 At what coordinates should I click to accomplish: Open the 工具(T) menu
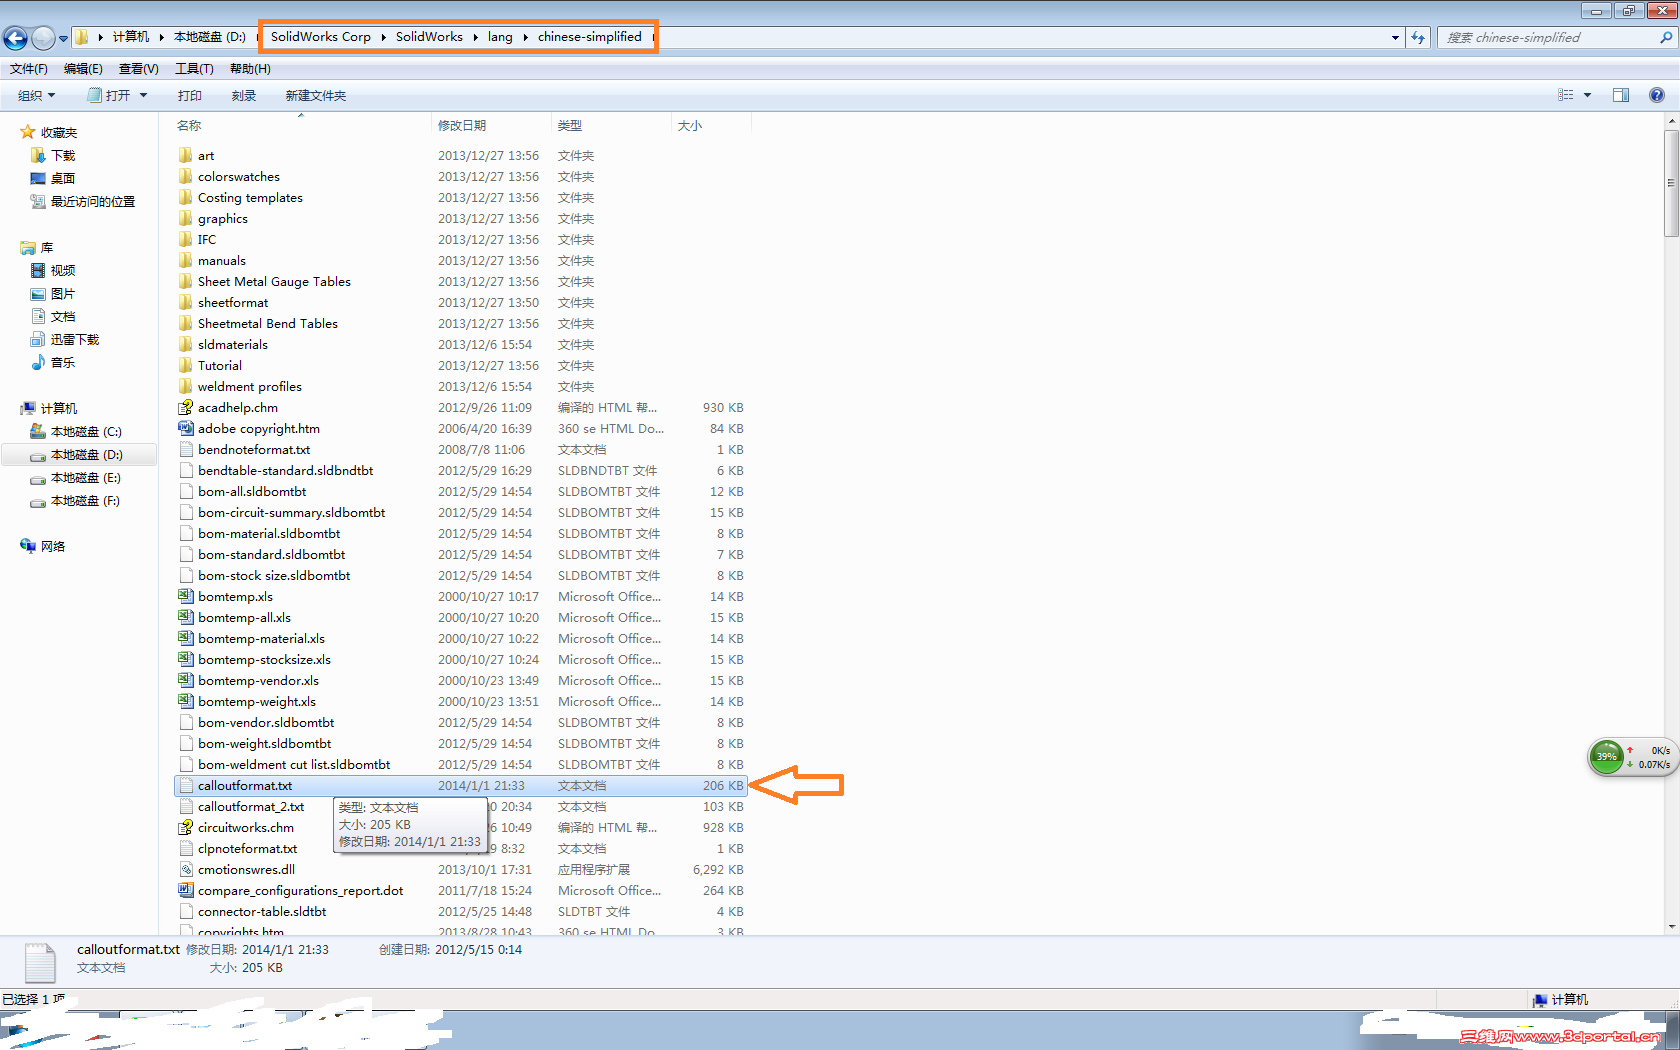point(194,69)
